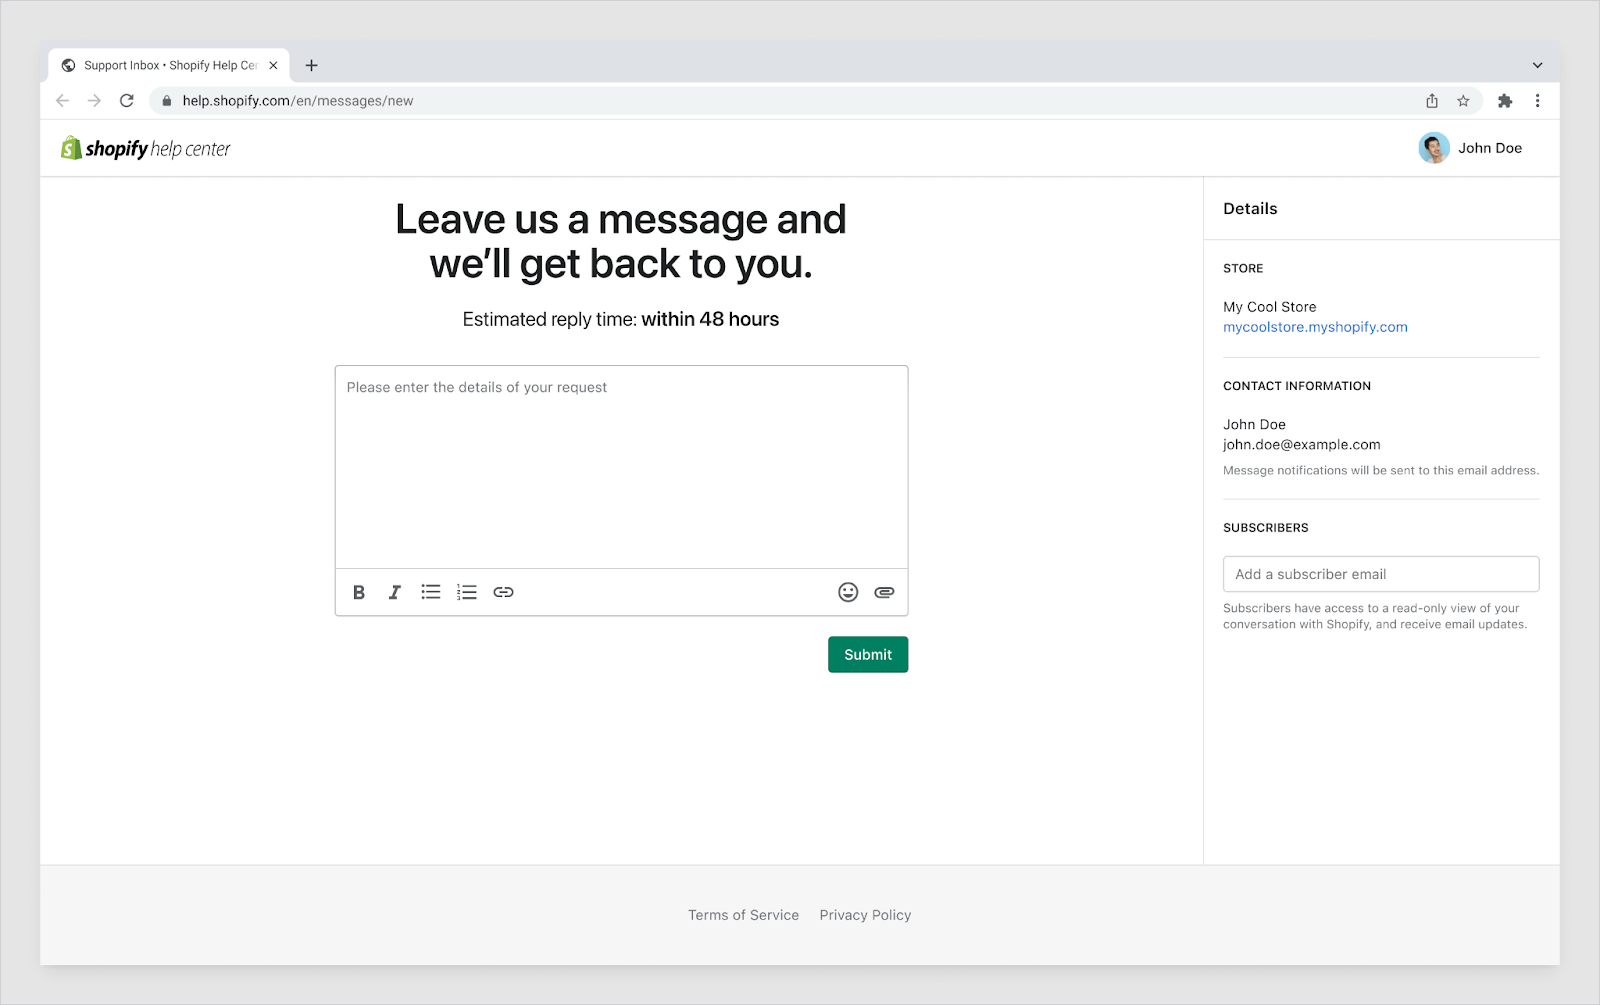The width and height of the screenshot is (1600, 1005).
Task: Open the Chrome three-dot menu
Action: (1538, 101)
